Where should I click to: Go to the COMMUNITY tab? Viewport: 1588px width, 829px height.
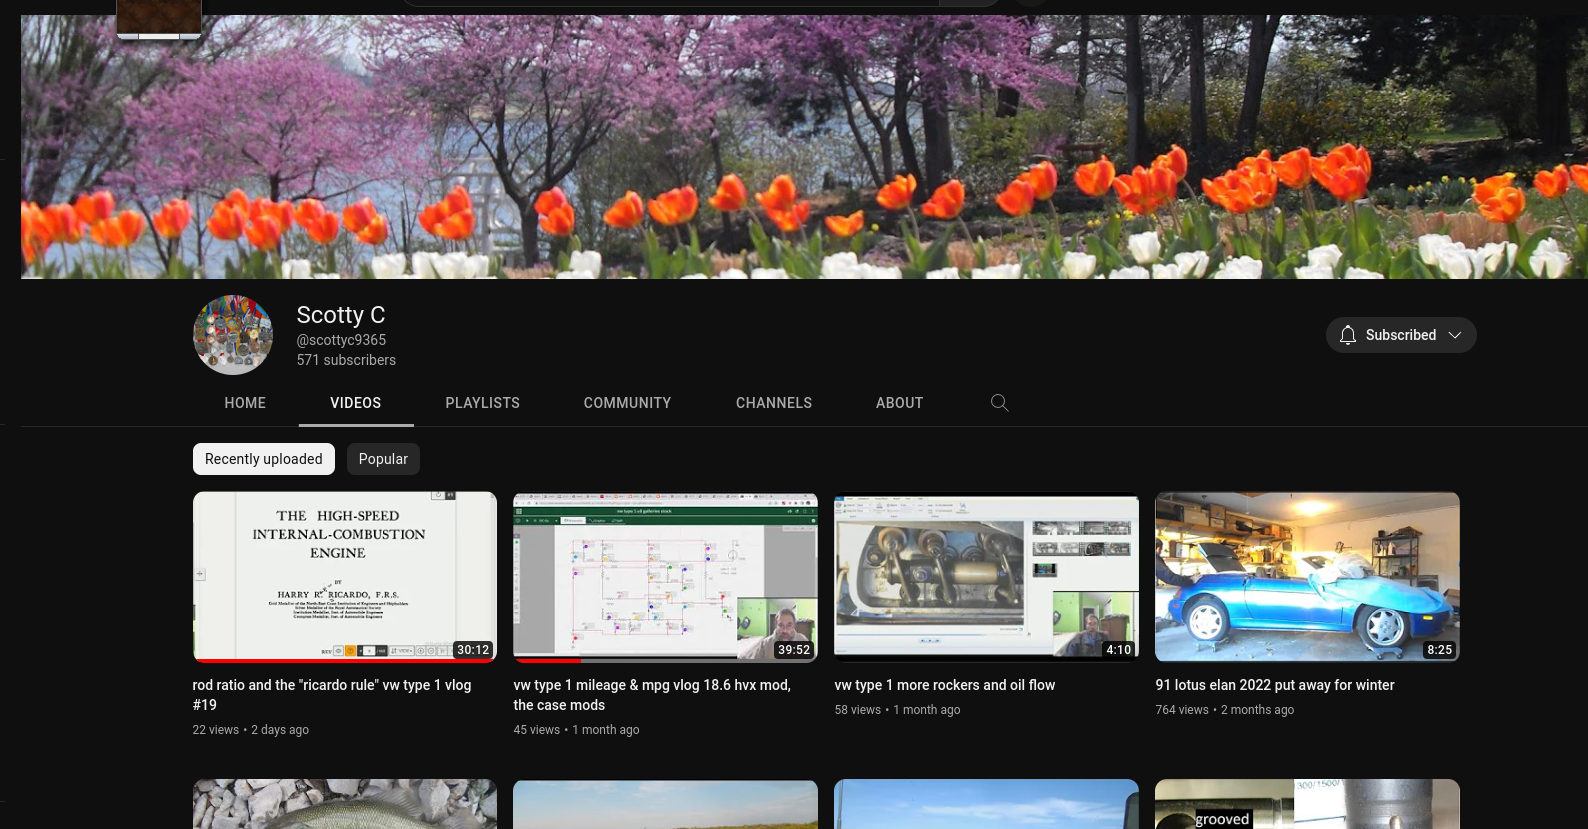[628, 403]
